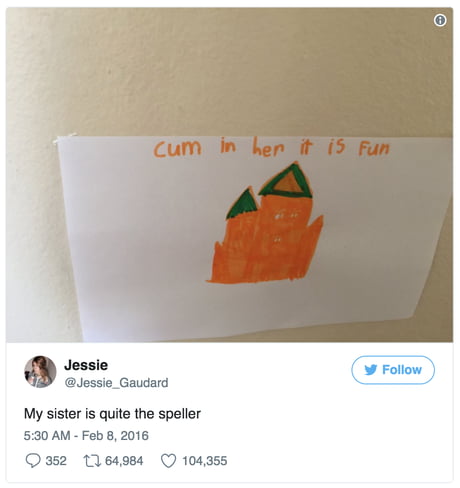Image resolution: width=460 pixels, height=488 pixels.
Task: Click the Feb 8, 2016 date
Action: click(x=115, y=436)
